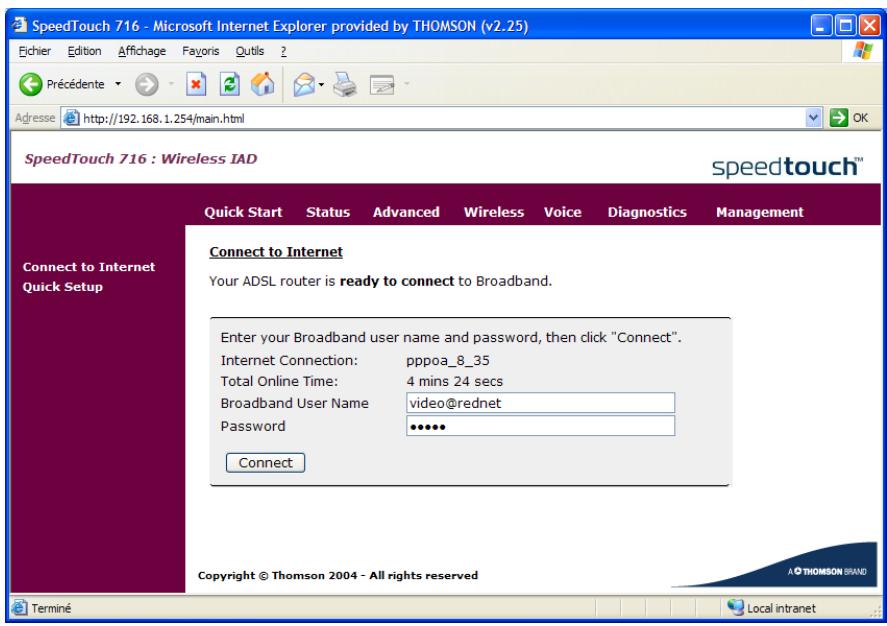Image resolution: width=887 pixels, height=626 pixels.
Task: Click the Local intranet zone icon
Action: [x=735, y=607]
